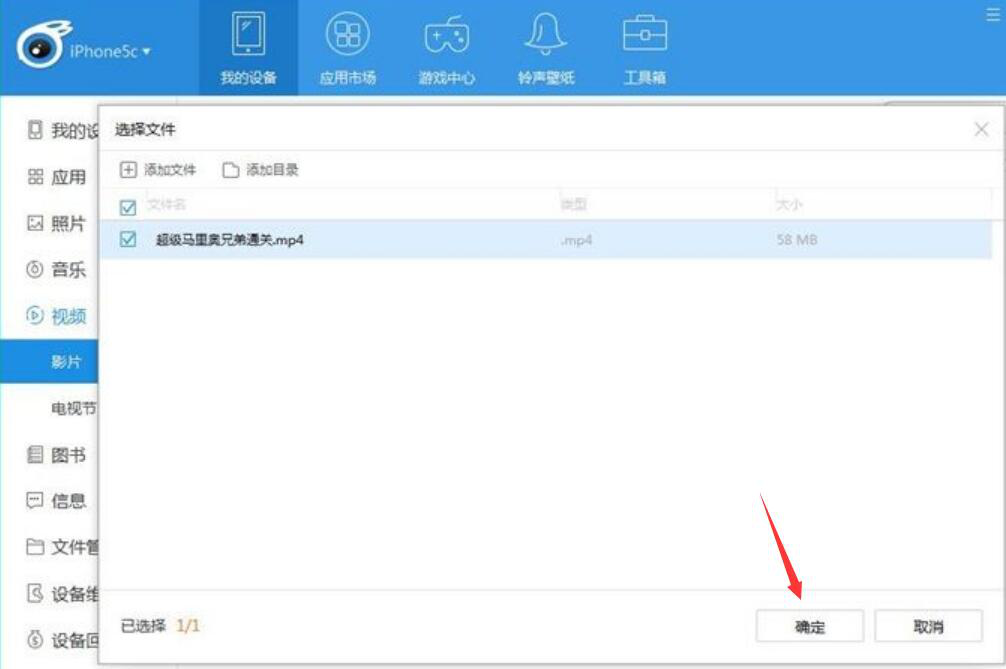Select 信息 in the sidebar
This screenshot has height=669, width=1006.
coord(68,501)
